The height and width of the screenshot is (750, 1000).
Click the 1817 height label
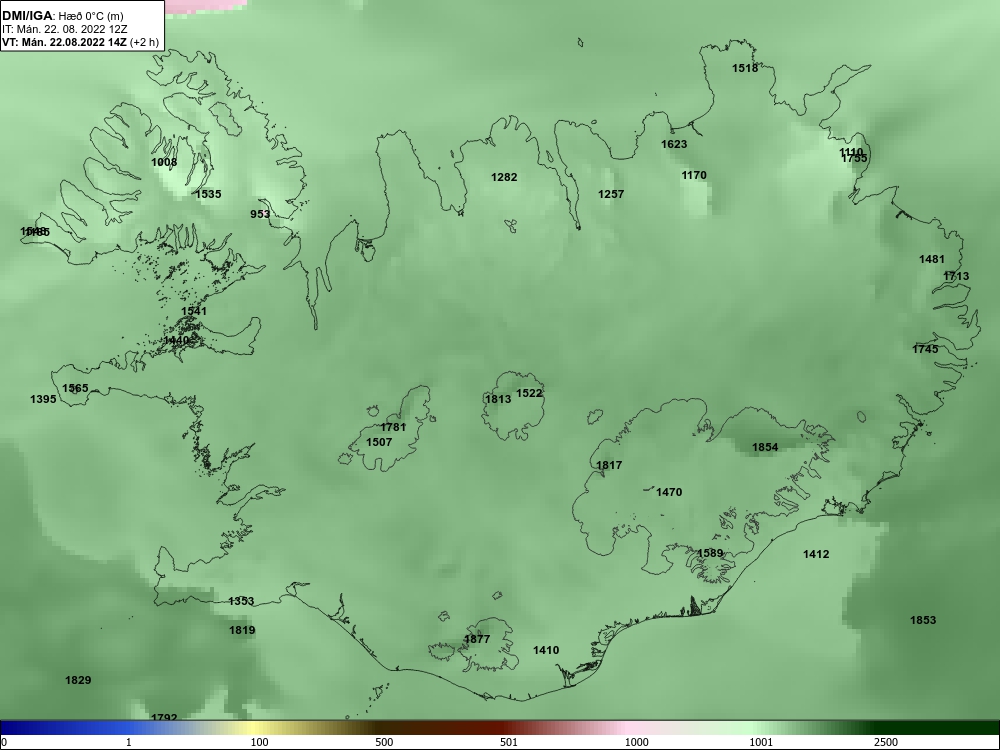click(609, 465)
